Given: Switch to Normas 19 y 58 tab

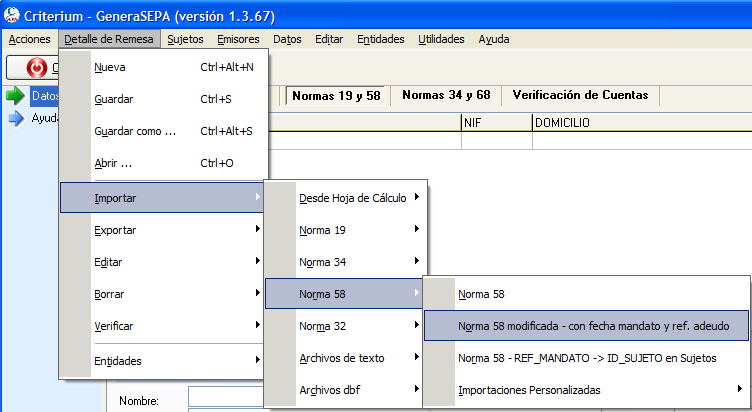Looking at the screenshot, I should coord(336,95).
